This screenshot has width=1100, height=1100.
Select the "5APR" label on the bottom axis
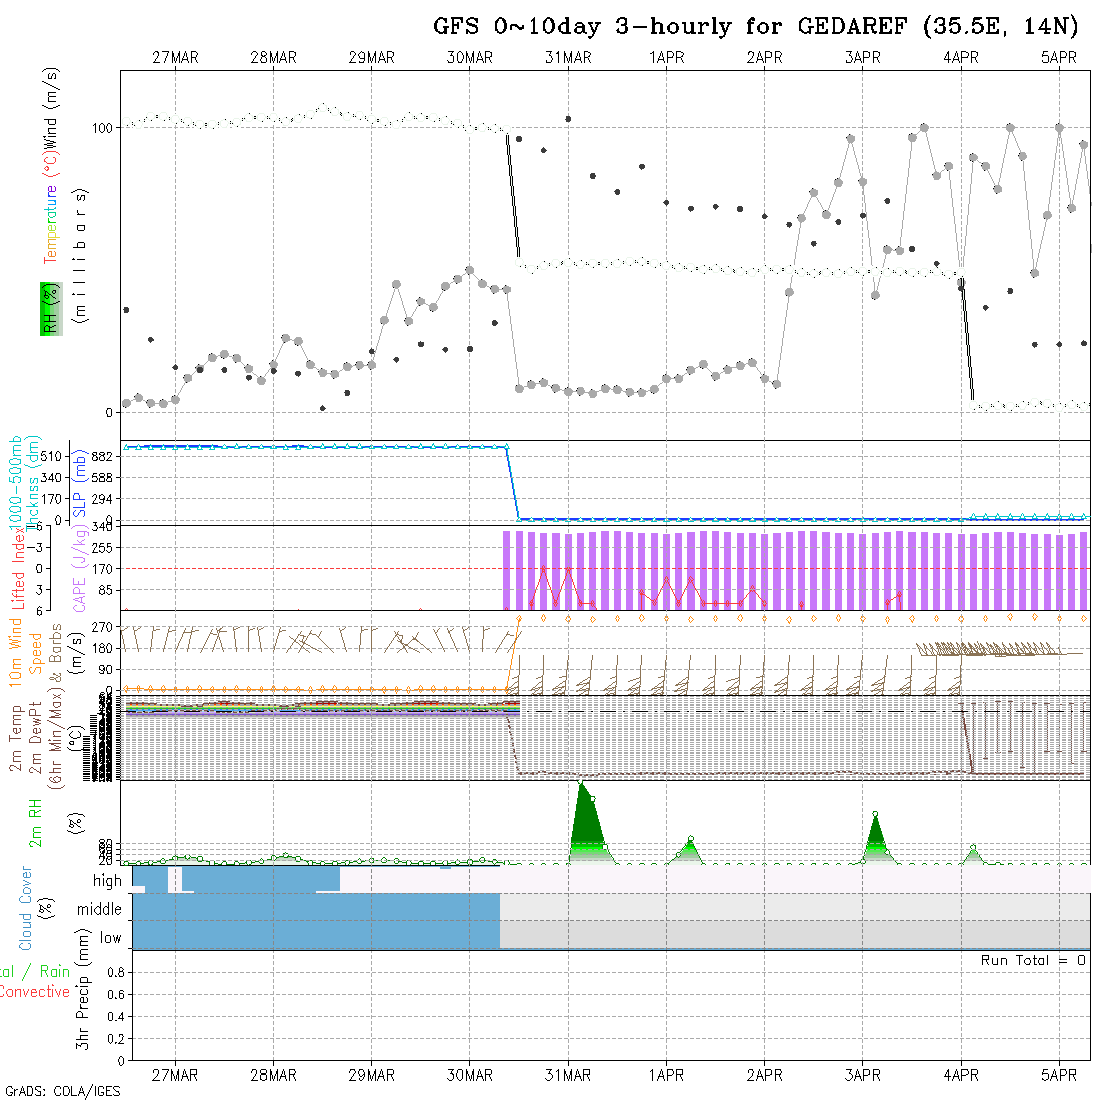1059,1075
